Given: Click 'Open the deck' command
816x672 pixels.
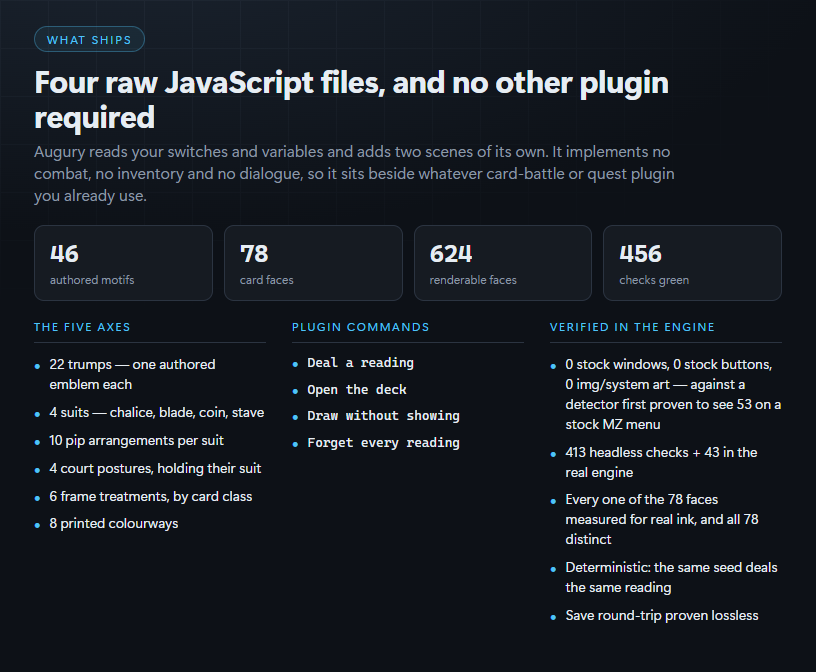Looking at the screenshot, I should point(357,390).
